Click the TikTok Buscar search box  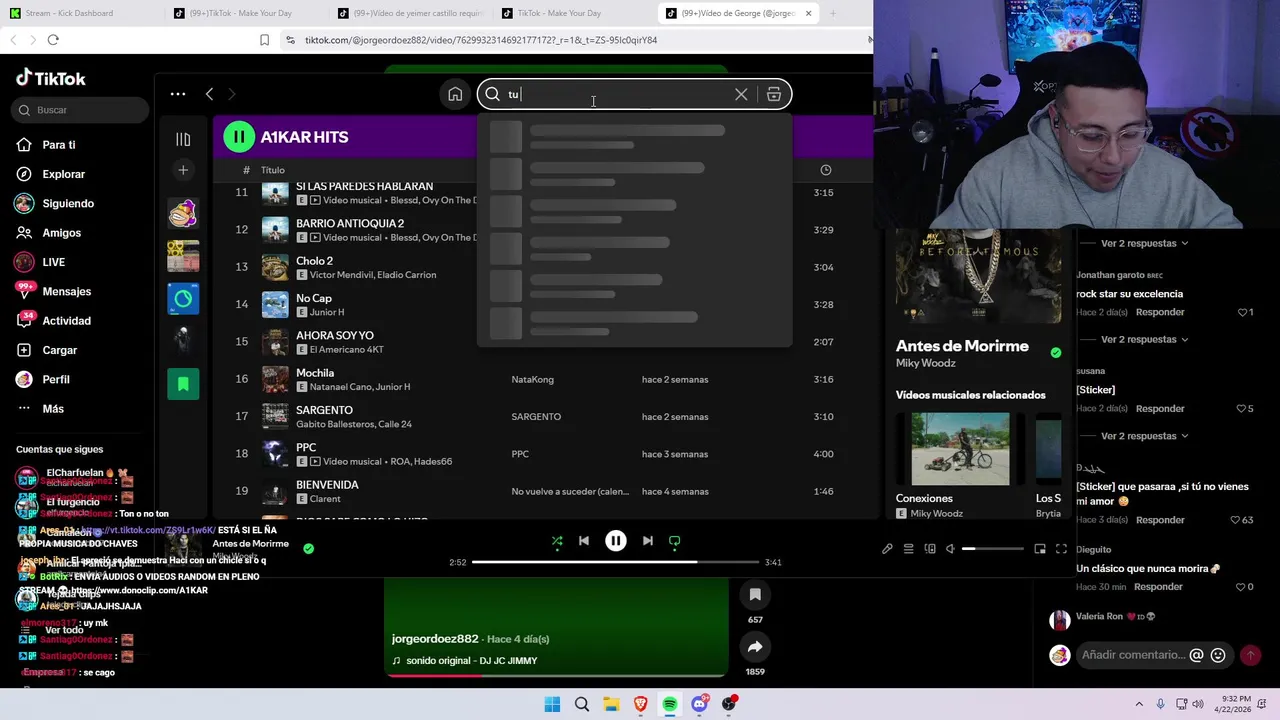click(80, 110)
